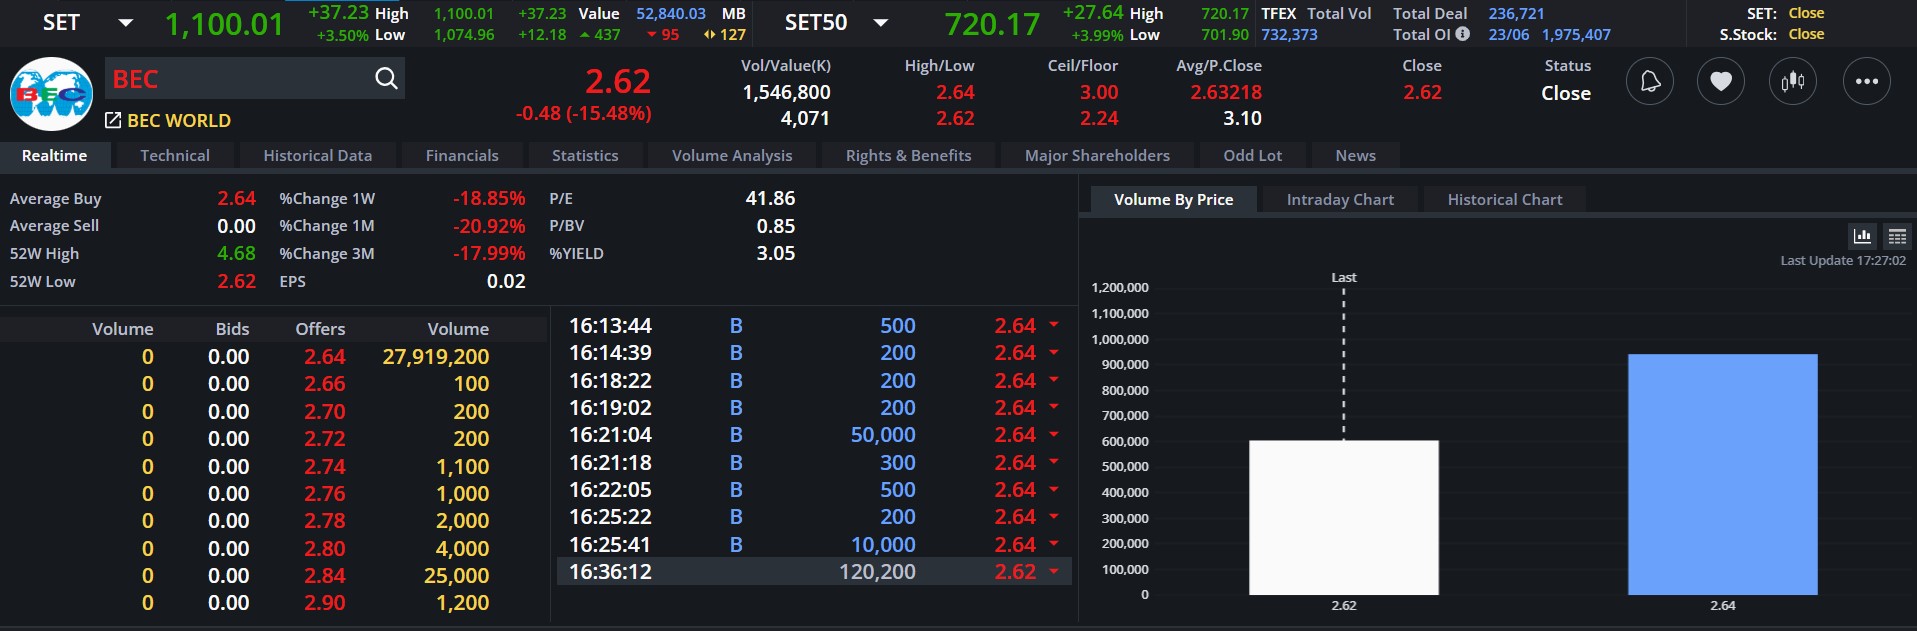This screenshot has height=631, width=1917.
Task: Click the BEC World company logo
Action: pyautogui.click(x=52, y=94)
